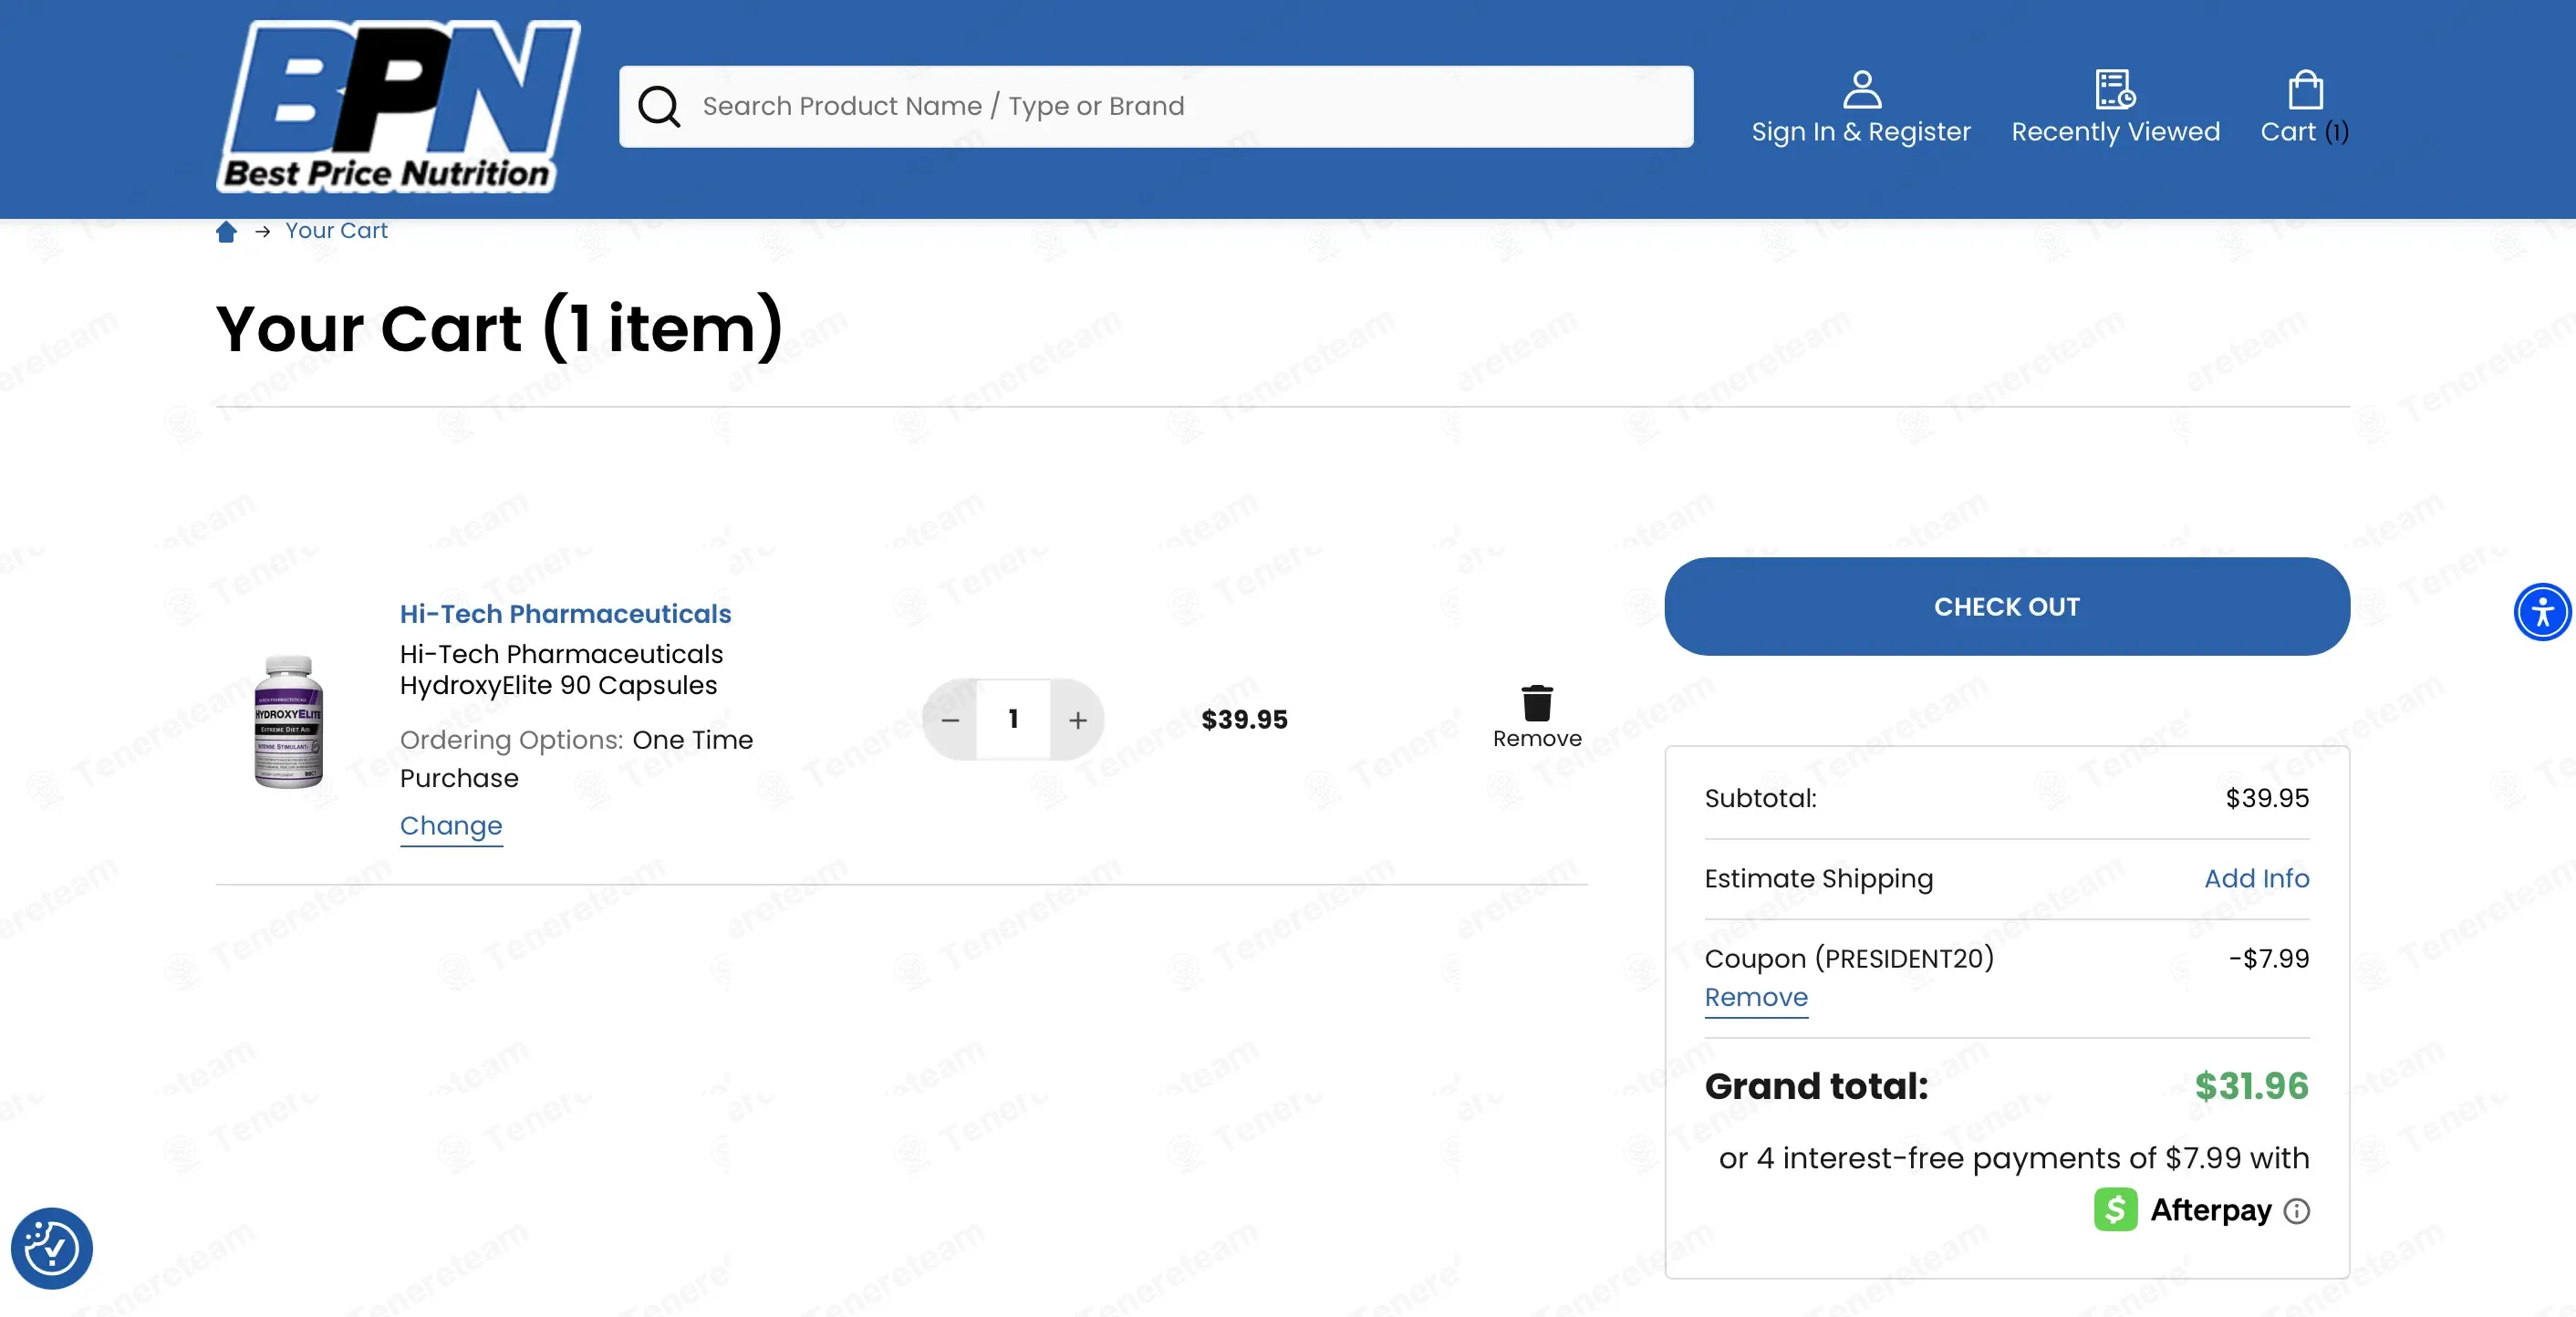The image size is (2576, 1317).
Task: Click the trash can Remove icon
Action: pyautogui.click(x=1537, y=702)
